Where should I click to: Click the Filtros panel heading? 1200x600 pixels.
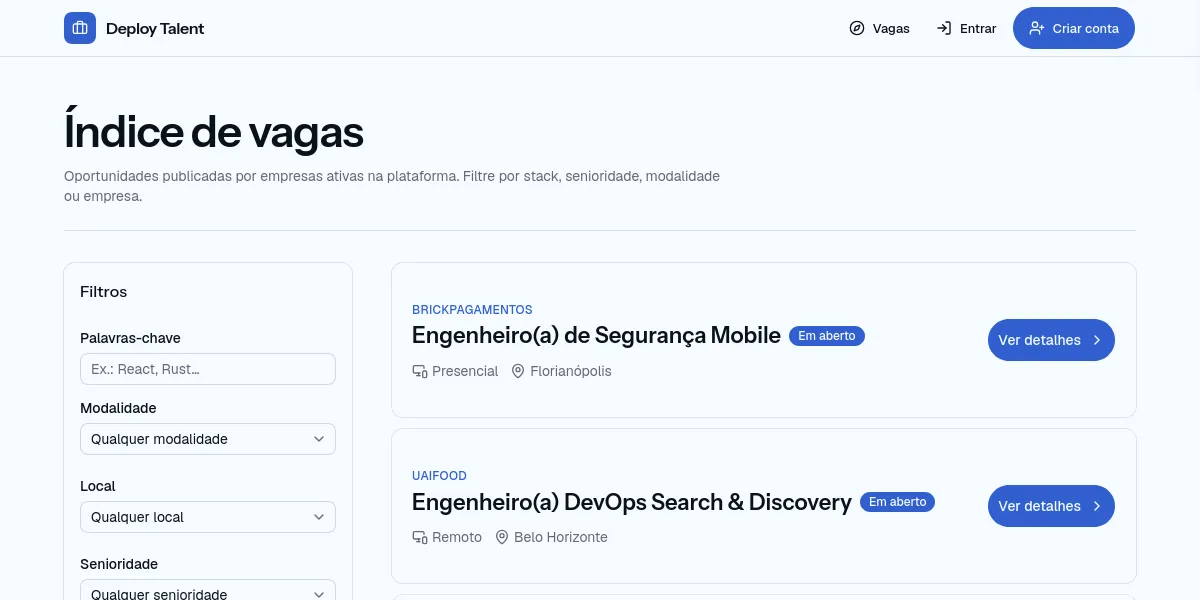104,292
